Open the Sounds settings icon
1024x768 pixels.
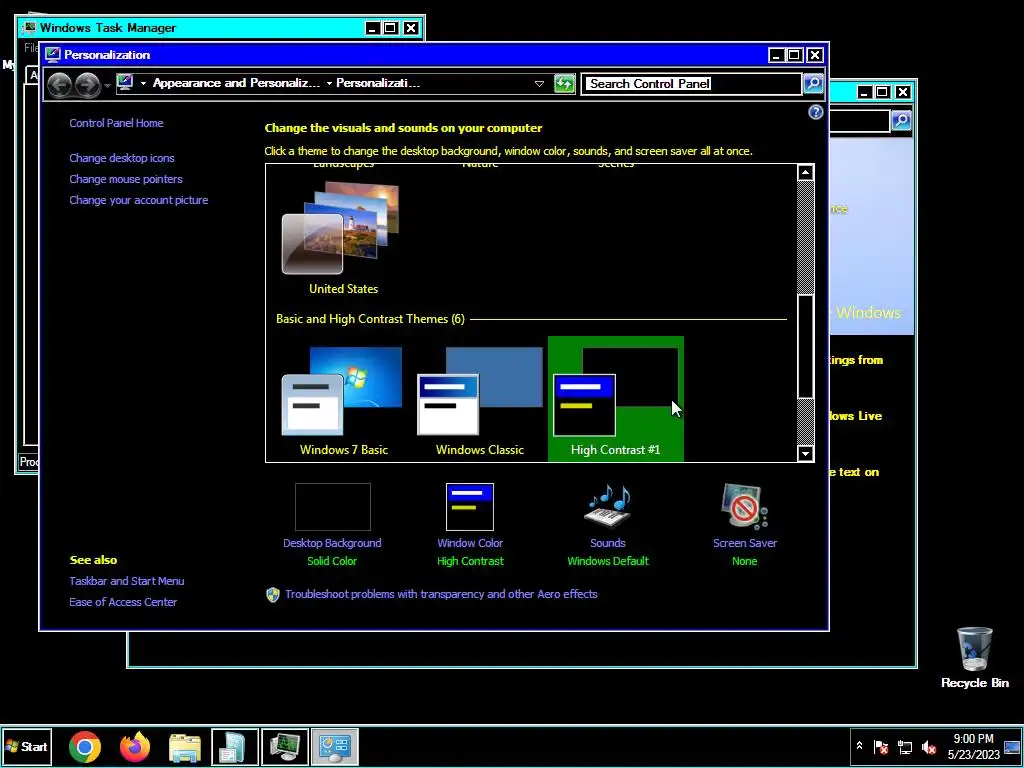tap(607, 505)
